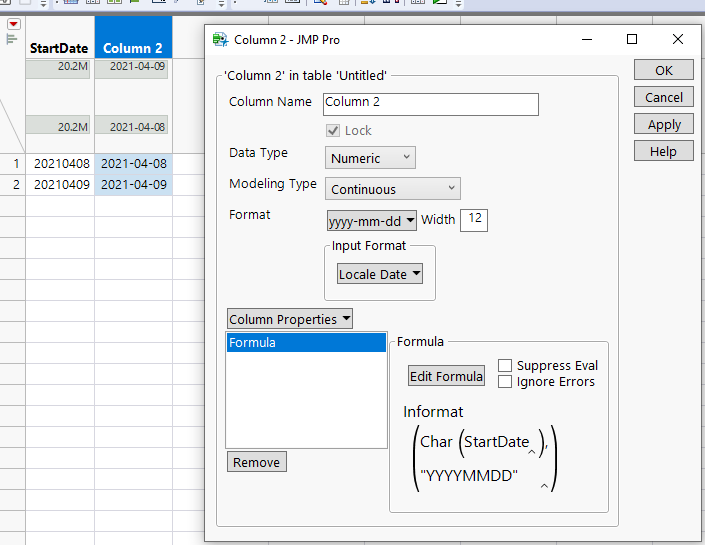This screenshot has width=705, height=545.
Task: Toggle the Lock checkbox
Action: [x=333, y=131]
